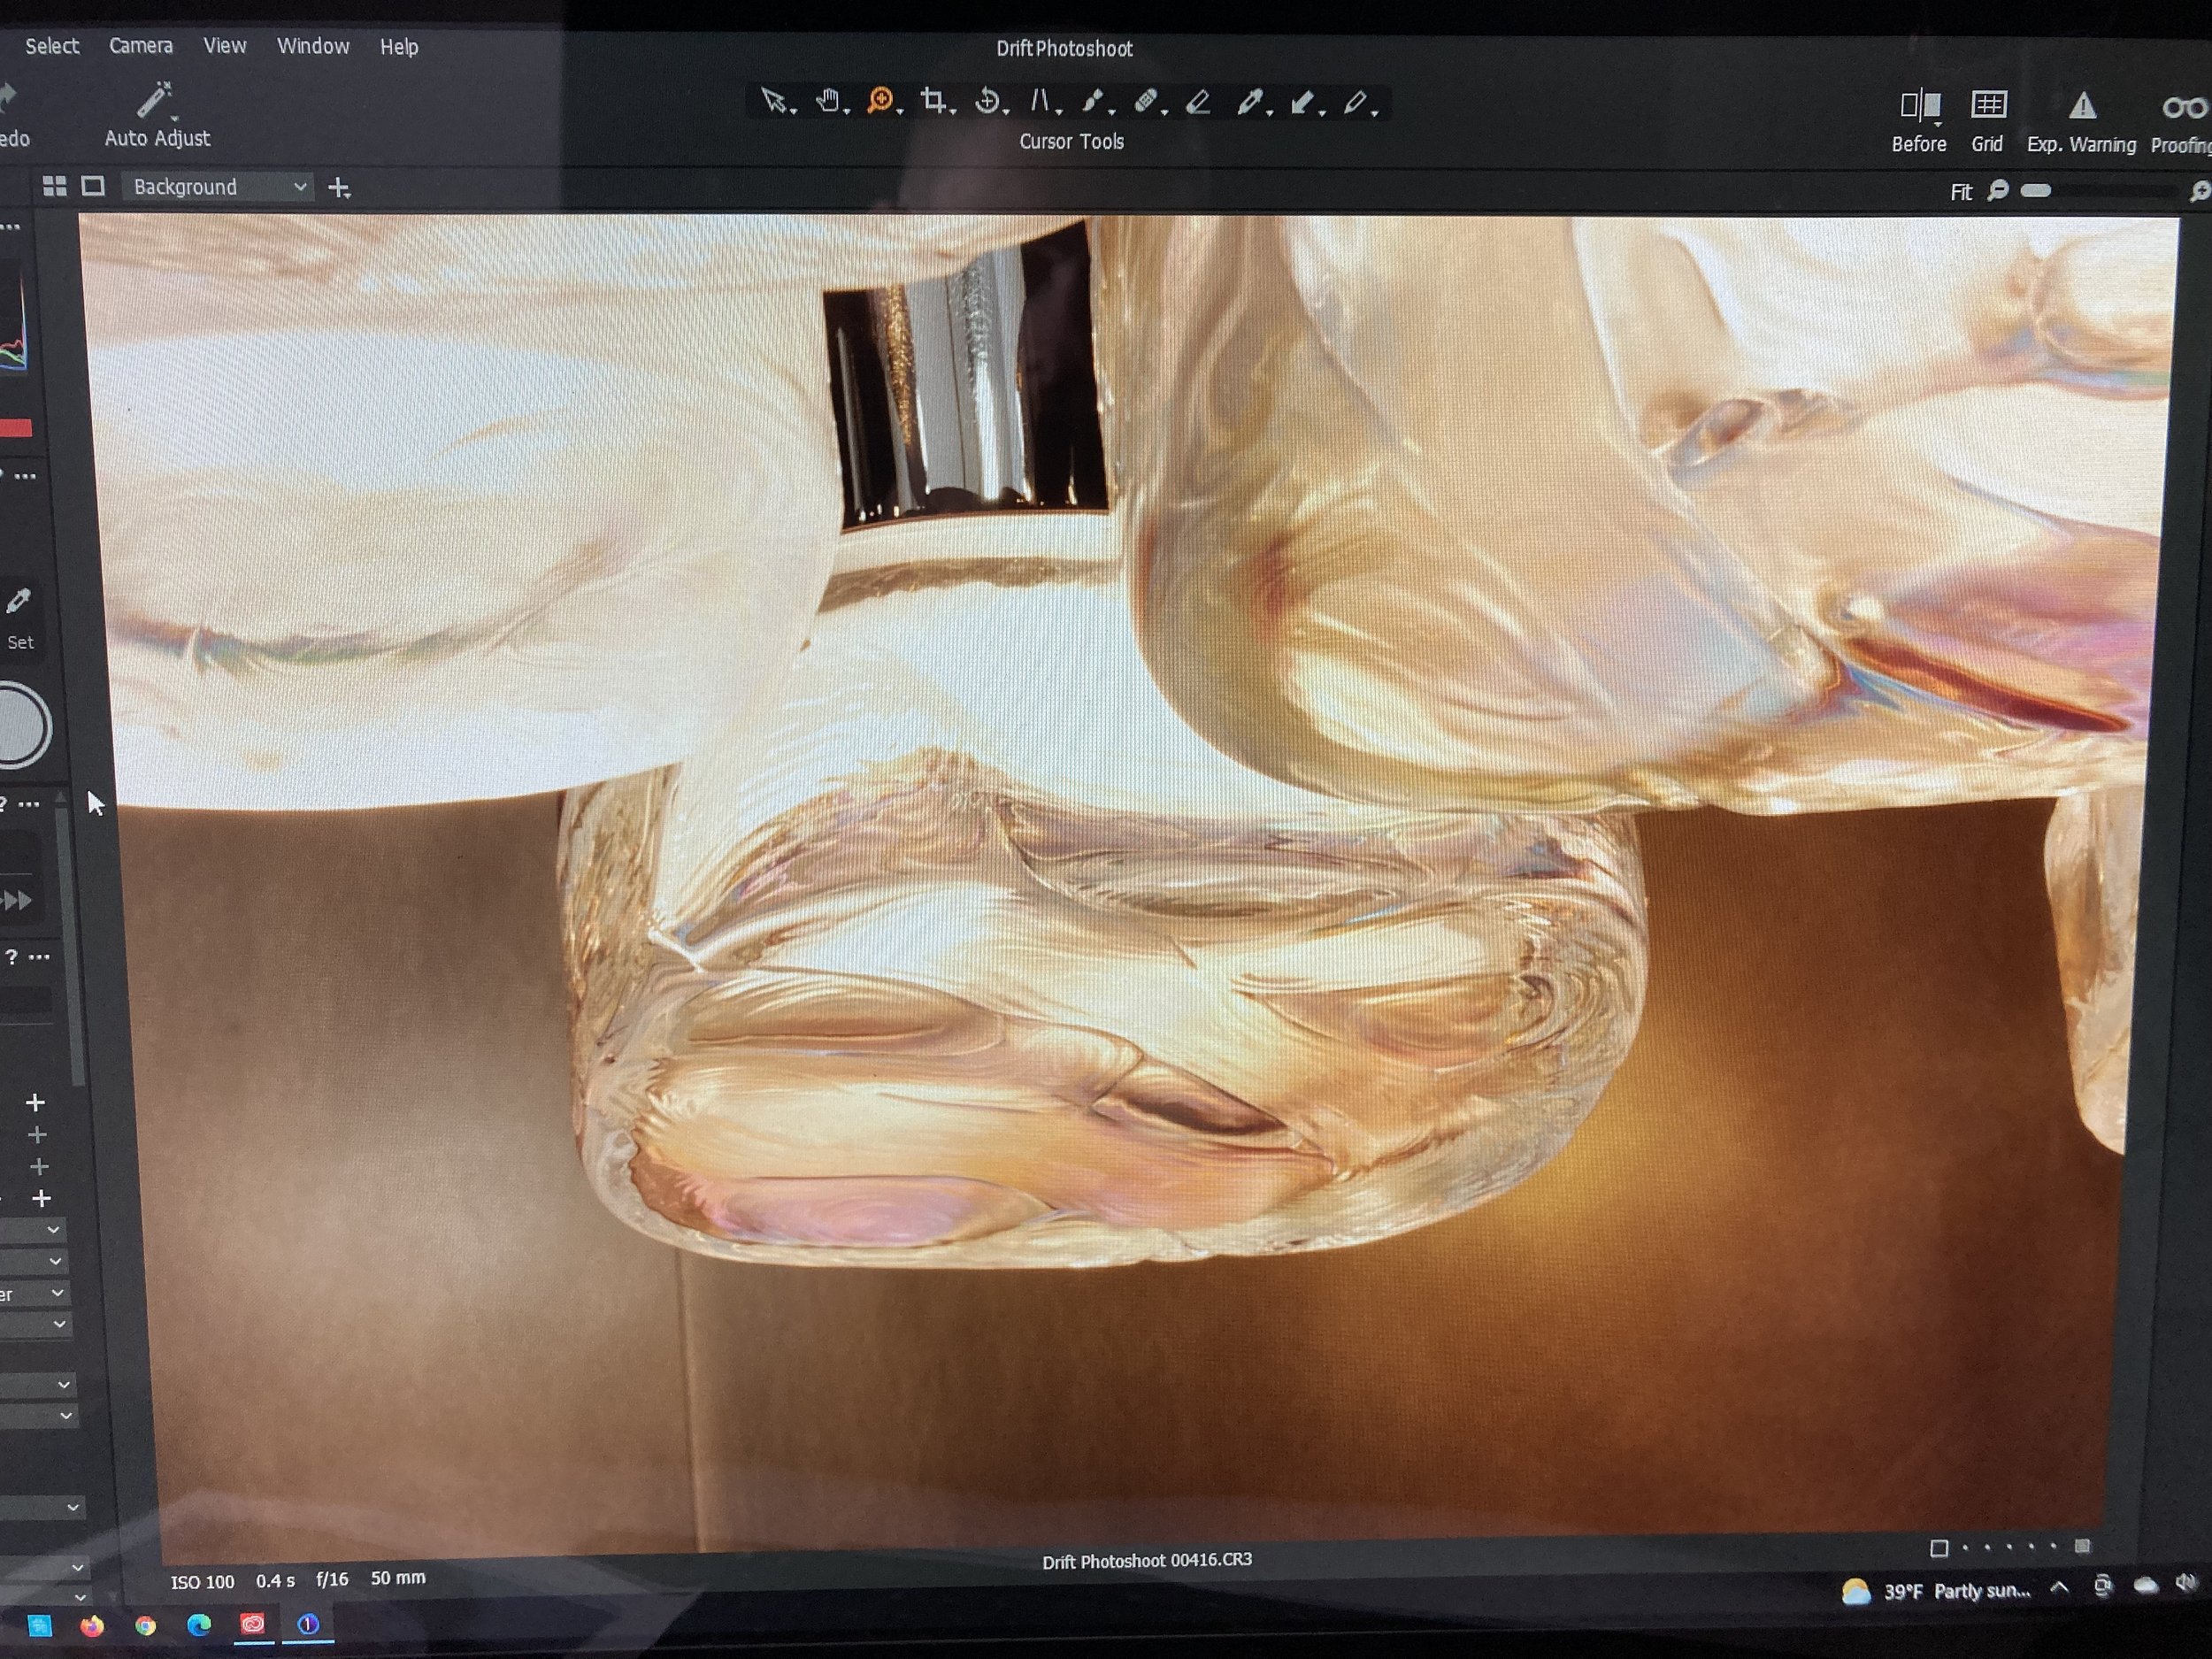The image size is (2212, 1659).
Task: Click the OneDrive cloud tray icon
Action: [x=2145, y=1585]
